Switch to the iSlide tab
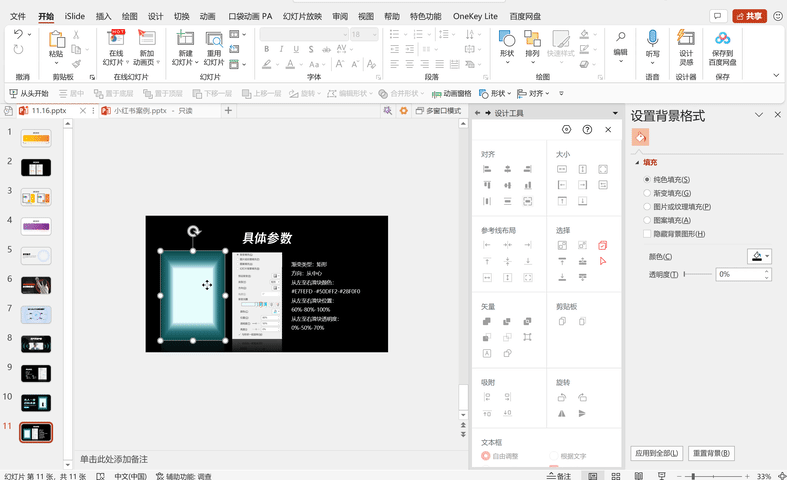The height and width of the screenshot is (480, 787). (74, 16)
